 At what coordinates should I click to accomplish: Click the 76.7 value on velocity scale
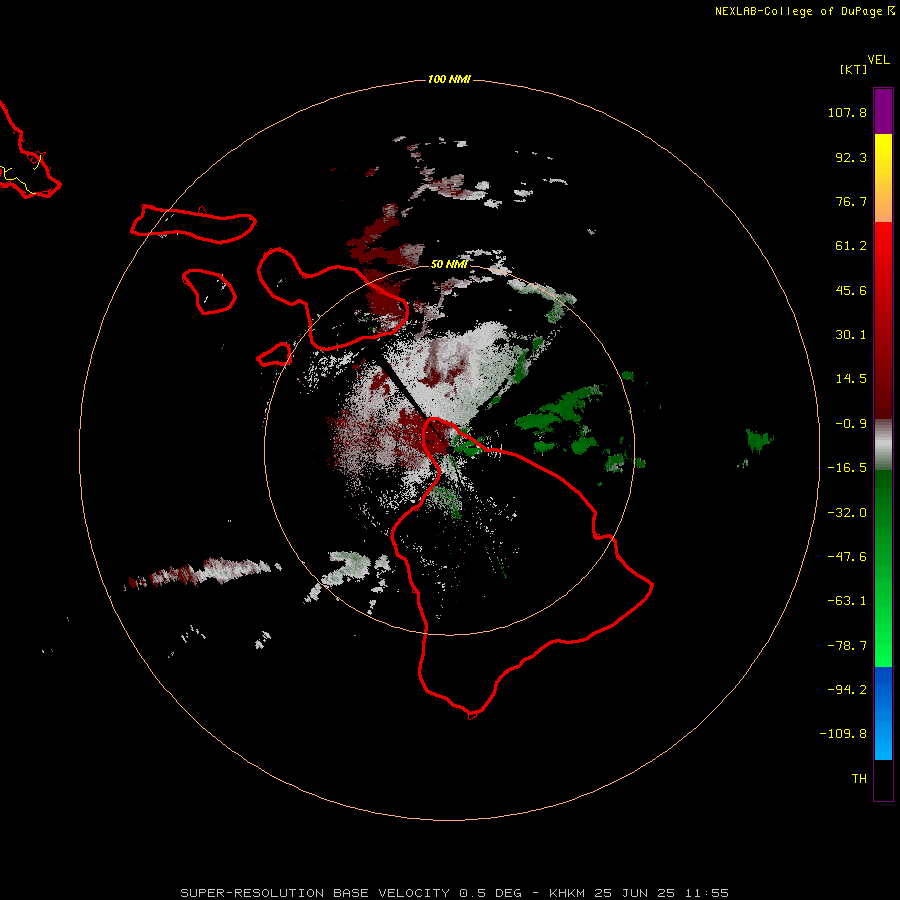pos(851,201)
